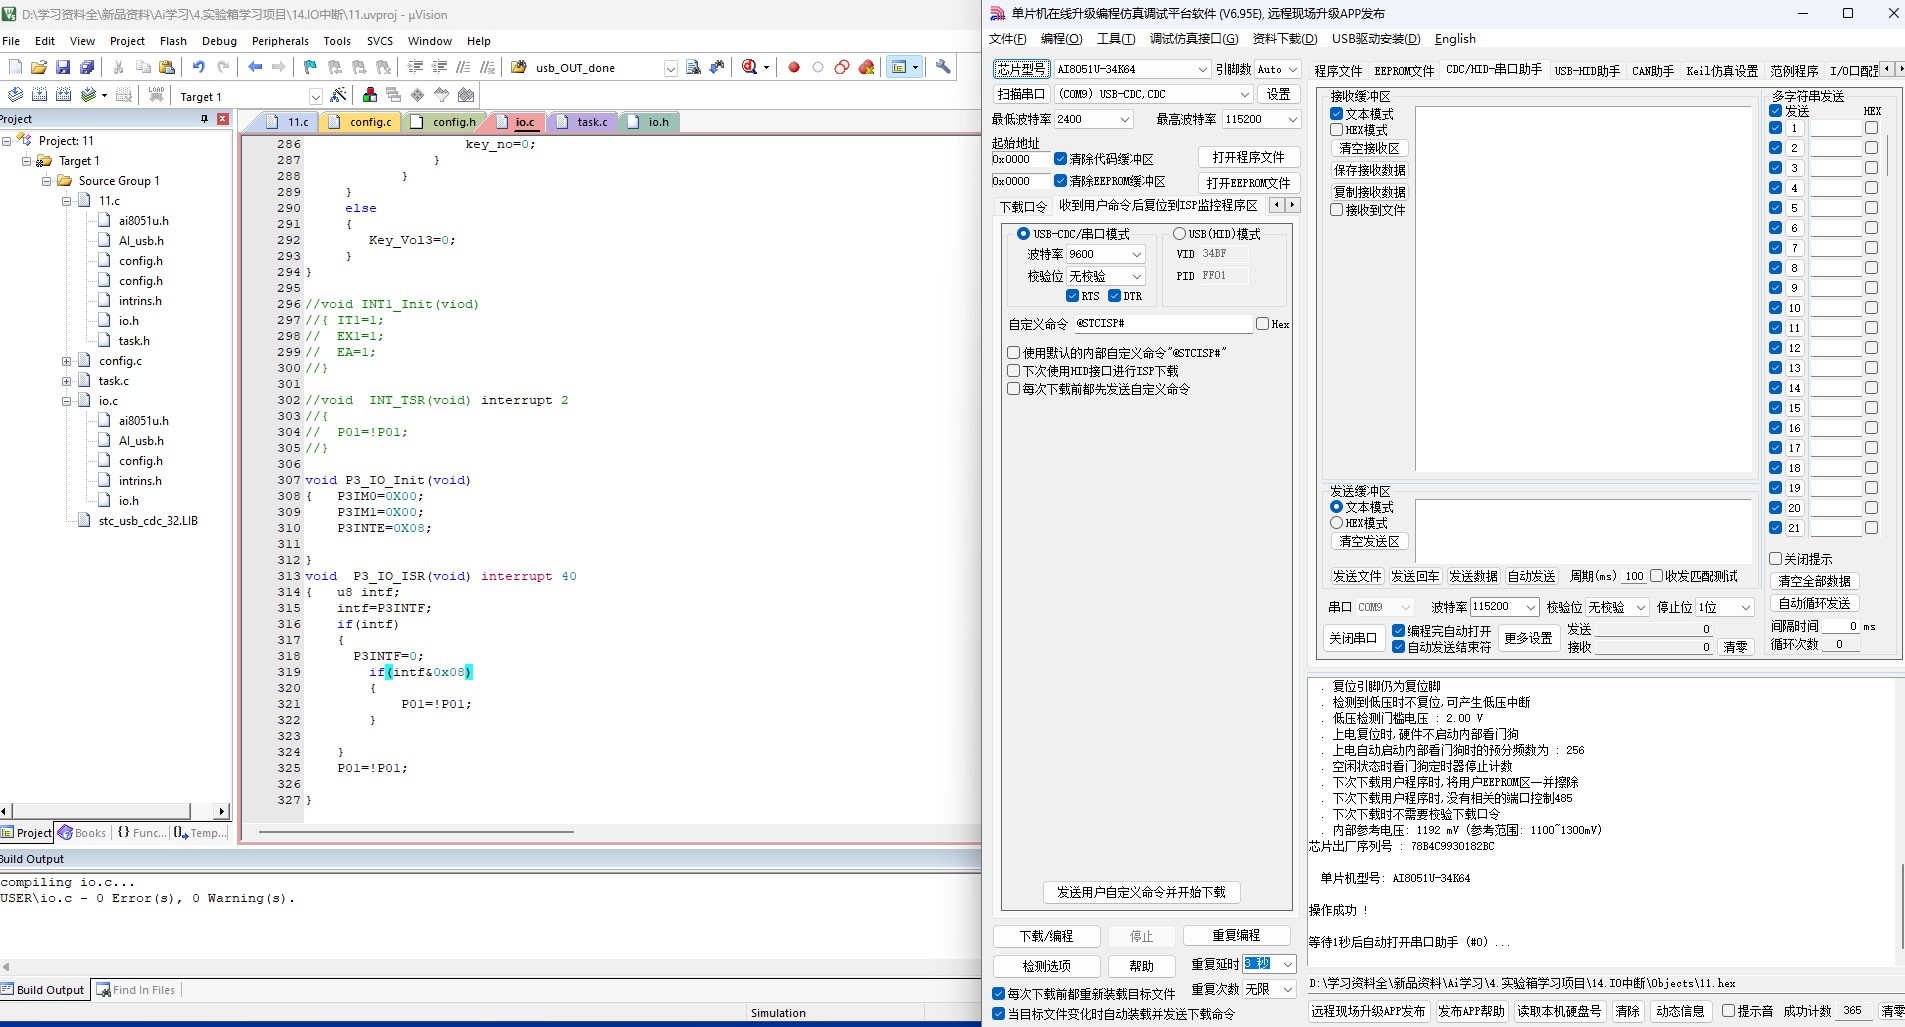Image resolution: width=1905 pixels, height=1027 pixels.
Task: Click Manage Project Items blocks icon
Action: pos(370,95)
